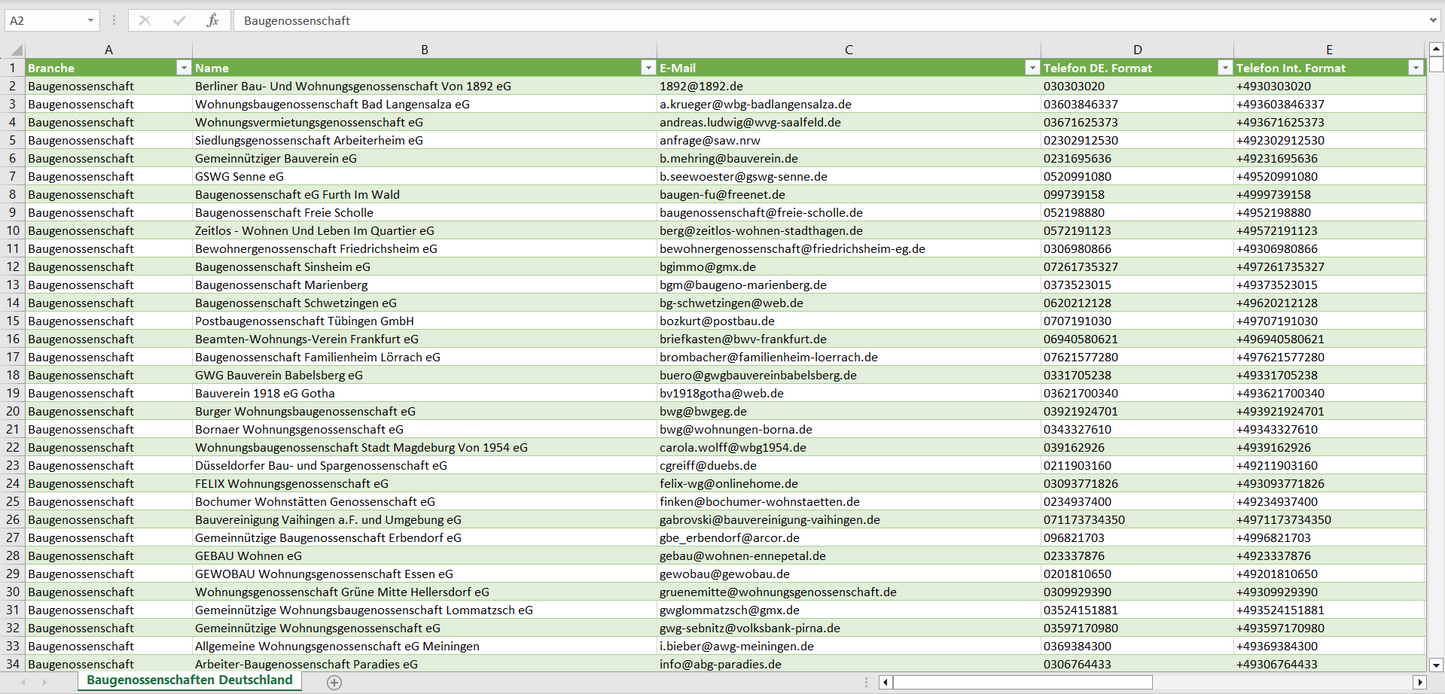The image size is (1445, 694).
Task: Open the Name Box dropdown arrow
Action: tap(90, 20)
